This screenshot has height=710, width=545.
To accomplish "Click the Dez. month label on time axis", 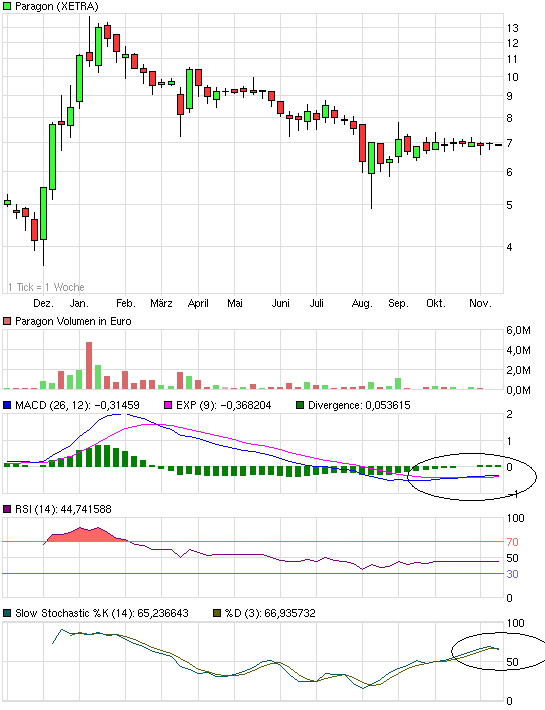I will (x=43, y=303).
